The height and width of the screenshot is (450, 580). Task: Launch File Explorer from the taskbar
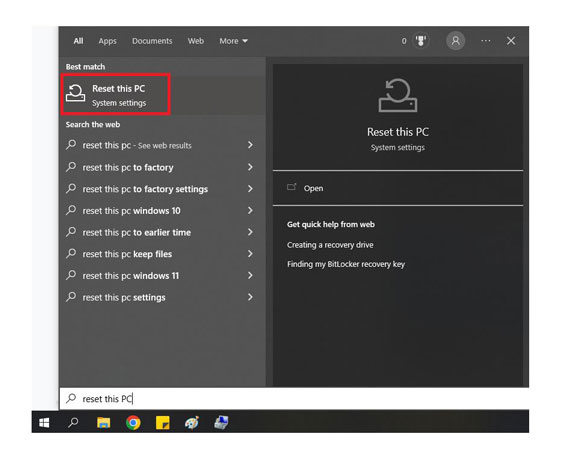click(x=104, y=422)
